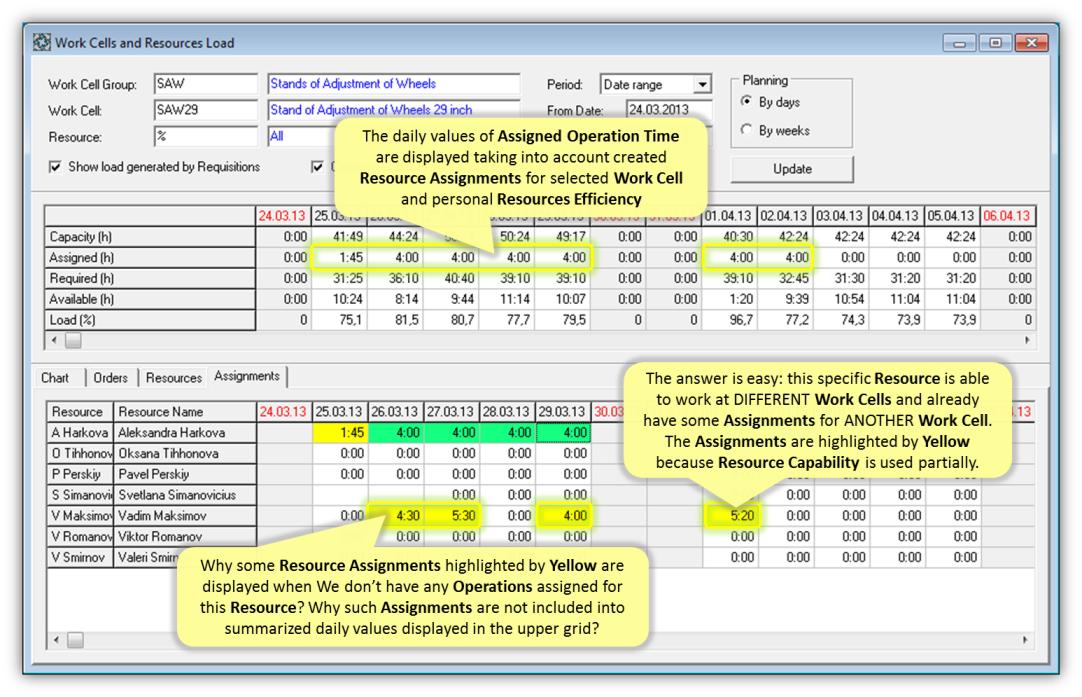Click Vadim Maksimov's 5:30 assignment cell
Image resolution: width=1082 pixels, height=697 pixels.
click(x=451, y=516)
